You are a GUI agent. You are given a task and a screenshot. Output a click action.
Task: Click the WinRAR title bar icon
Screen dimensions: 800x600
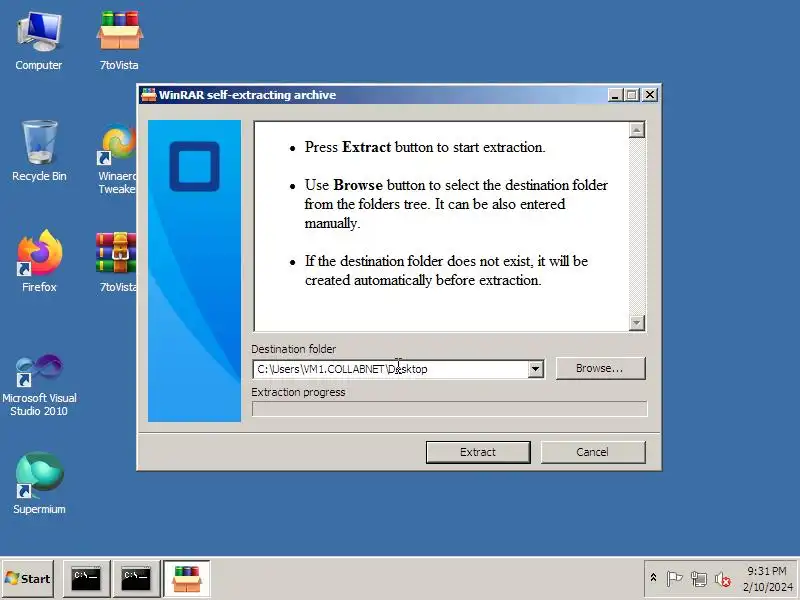(148, 95)
